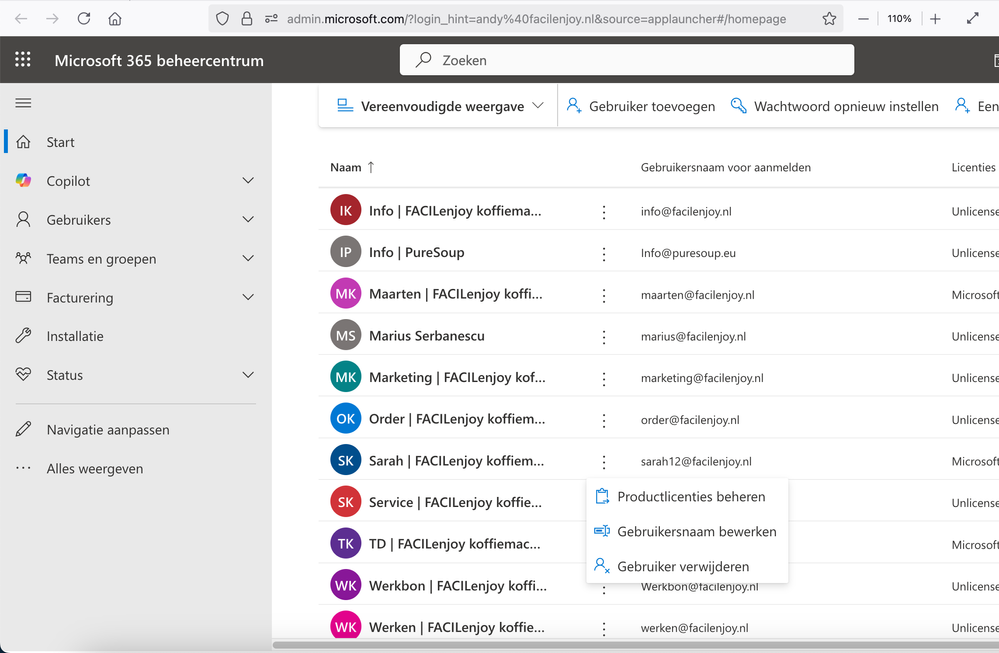Open more actions for Sarah row
Viewport: 999px width, 653px height.
pos(604,462)
